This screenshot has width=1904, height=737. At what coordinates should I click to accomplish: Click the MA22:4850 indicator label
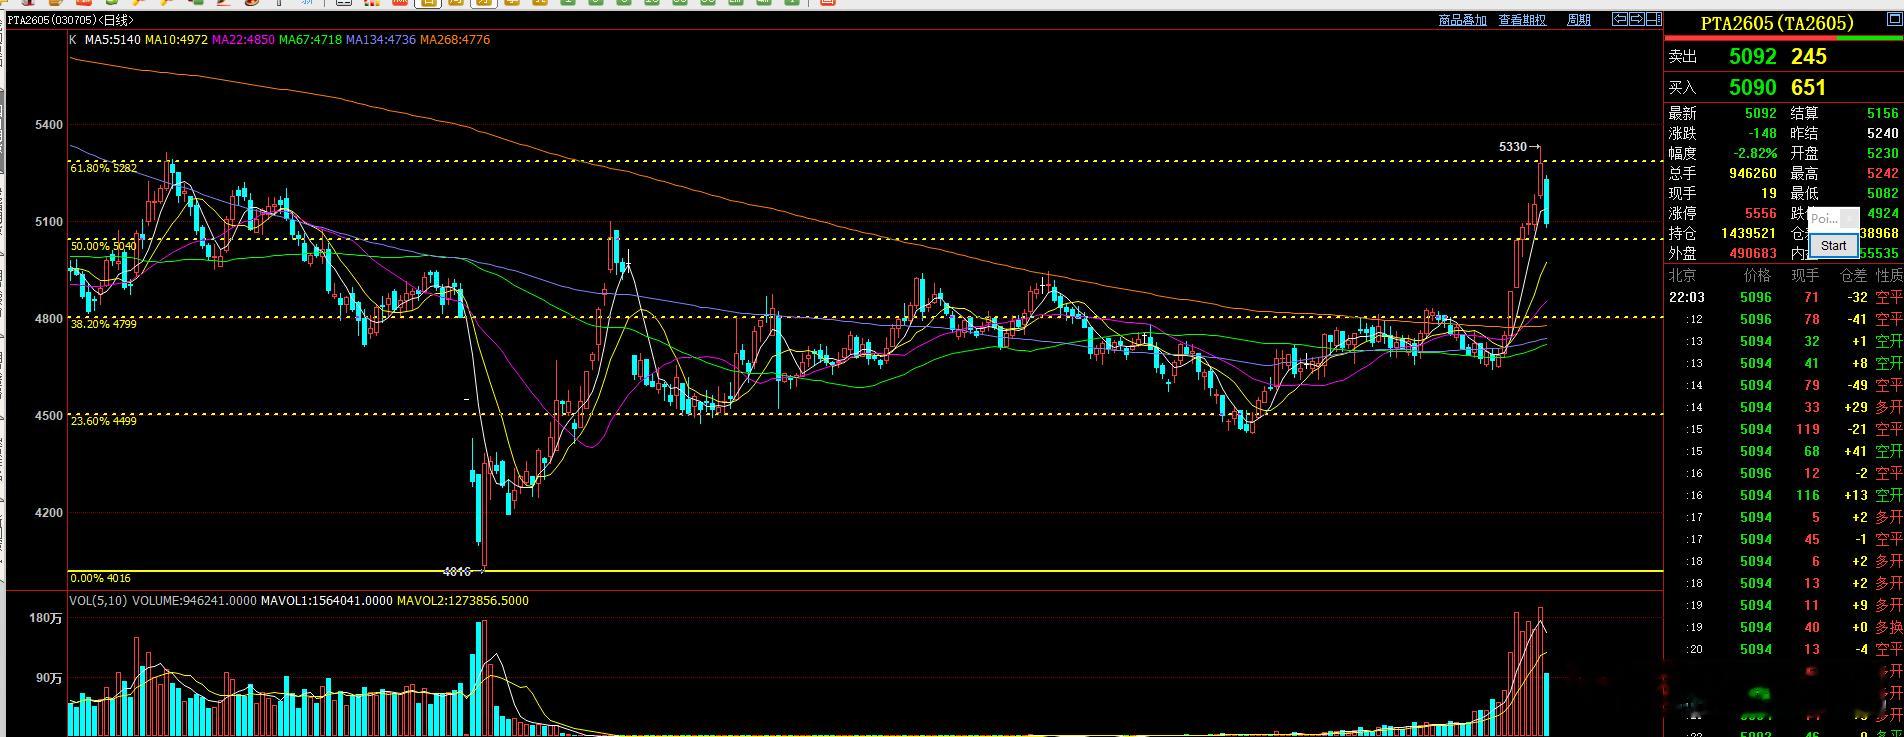243,40
